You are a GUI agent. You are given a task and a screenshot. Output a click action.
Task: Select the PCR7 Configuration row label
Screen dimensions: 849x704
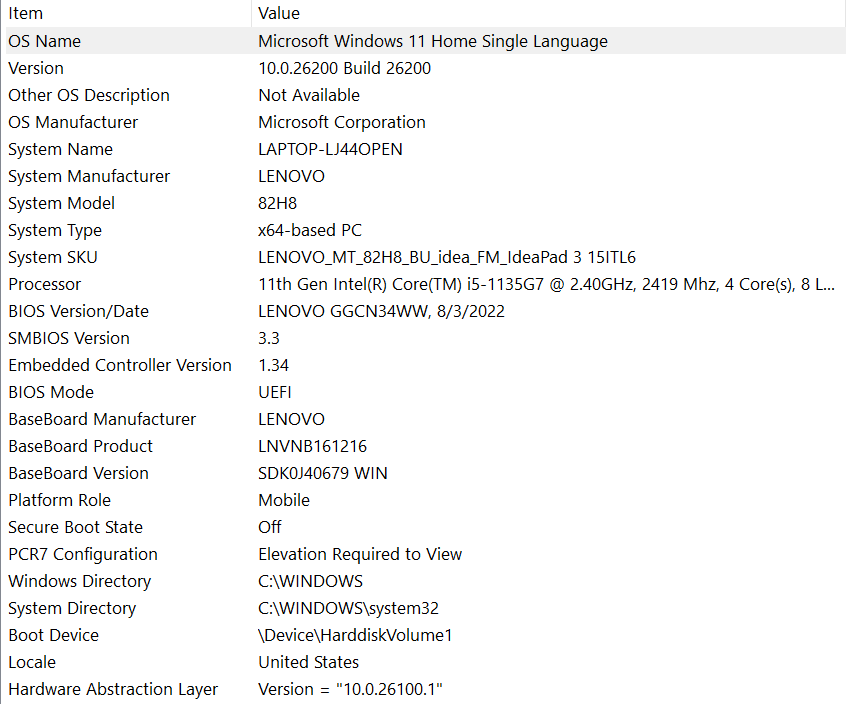point(83,555)
